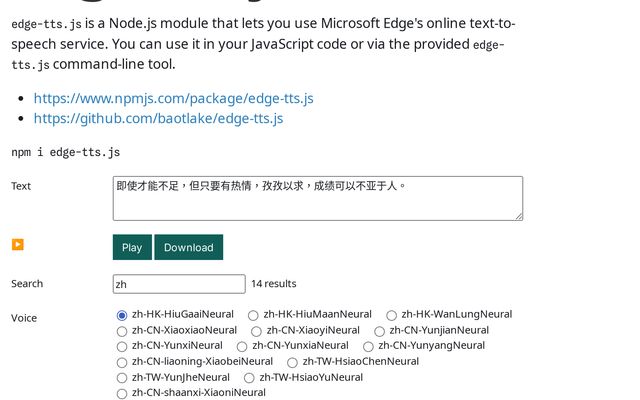Select zh-HK-HiuGaaiNeural voice

pyautogui.click(x=122, y=315)
